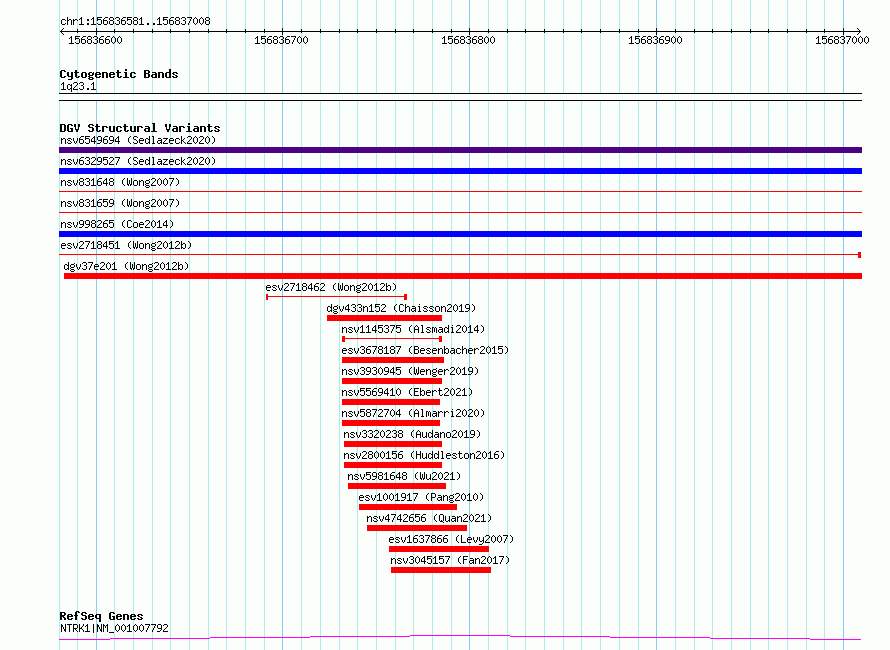890x650 pixels.
Task: Click the red nsv5981648 variant bar
Action: click(397, 486)
